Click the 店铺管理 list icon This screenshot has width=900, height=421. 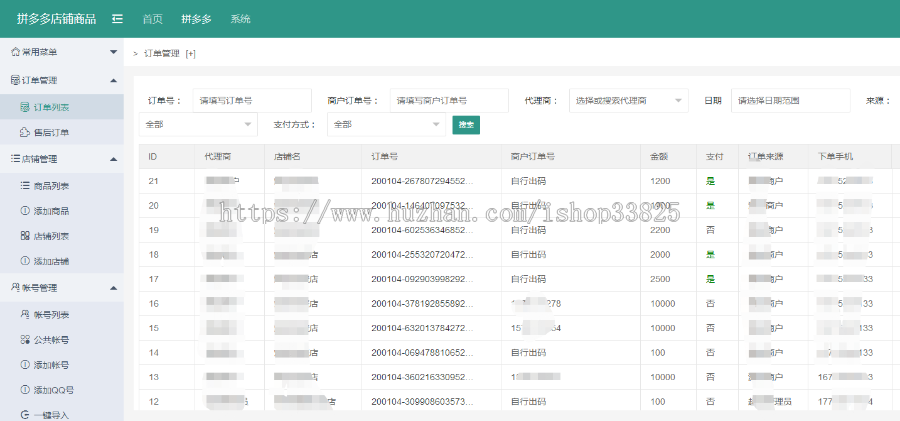15,159
